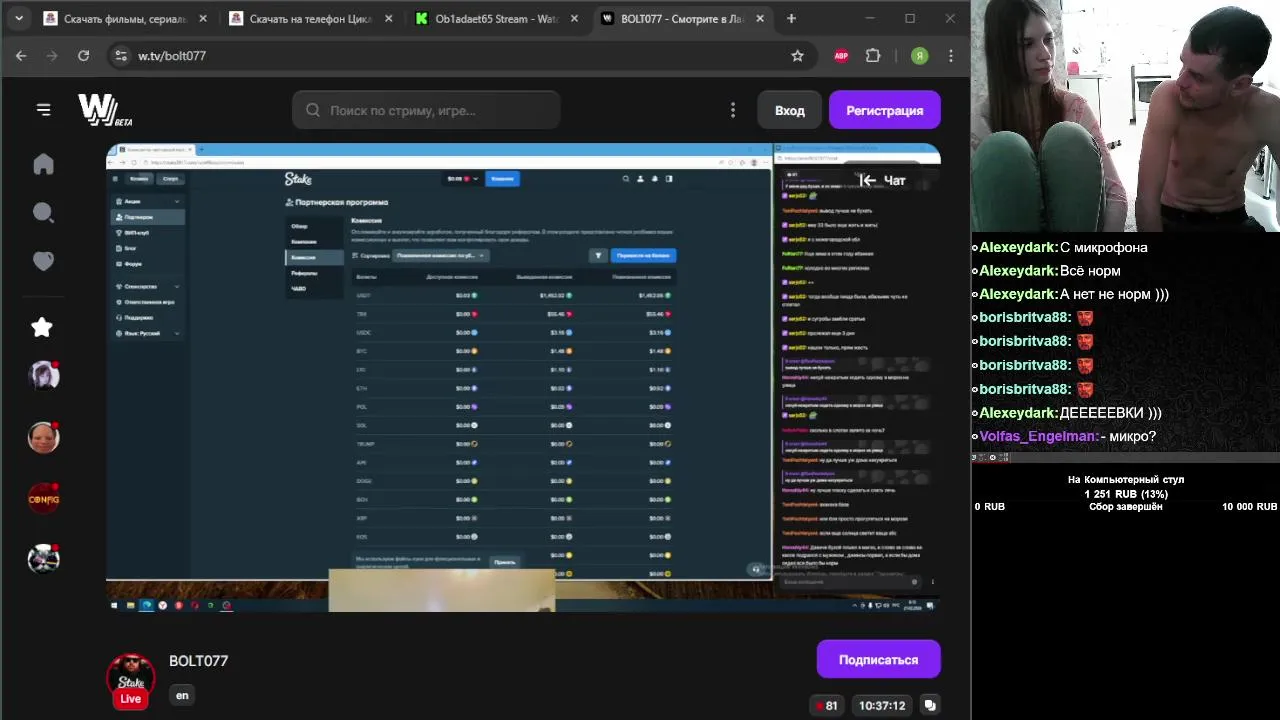Reload the current page
The image size is (1280, 720).
(84, 56)
